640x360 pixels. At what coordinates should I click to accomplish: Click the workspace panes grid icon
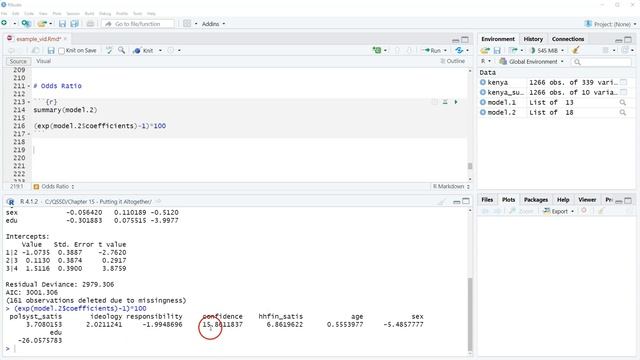coord(187,24)
